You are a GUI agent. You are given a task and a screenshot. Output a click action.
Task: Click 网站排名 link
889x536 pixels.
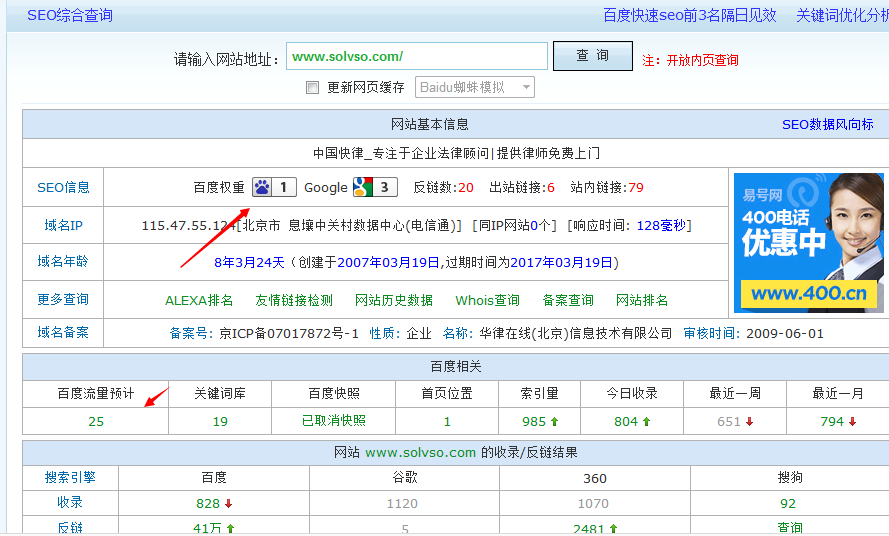[642, 300]
